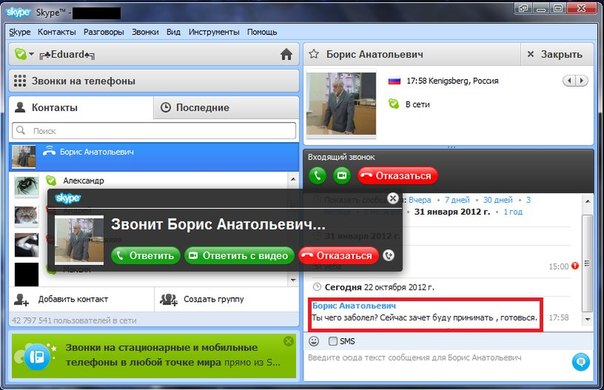
Task: Show previous profile panel with left arrow
Action: tap(569, 81)
